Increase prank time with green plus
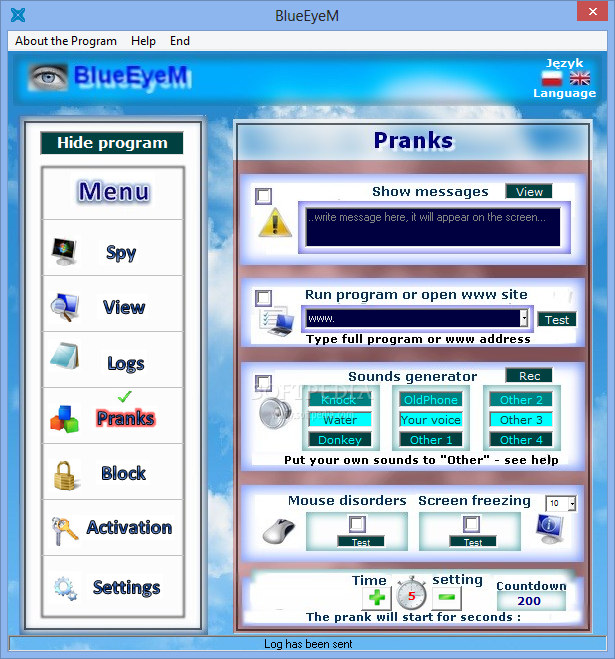Image resolution: width=615 pixels, height=659 pixels. (377, 598)
